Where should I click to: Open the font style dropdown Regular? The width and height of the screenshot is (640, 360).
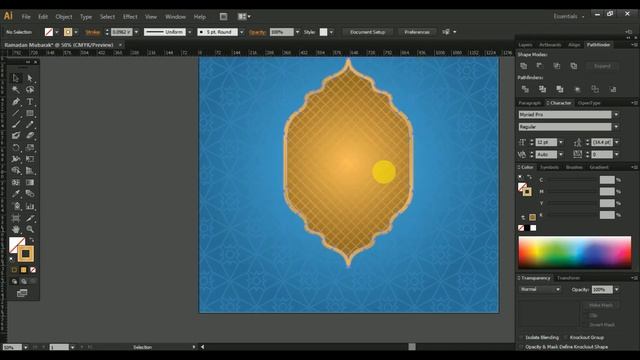pos(616,127)
